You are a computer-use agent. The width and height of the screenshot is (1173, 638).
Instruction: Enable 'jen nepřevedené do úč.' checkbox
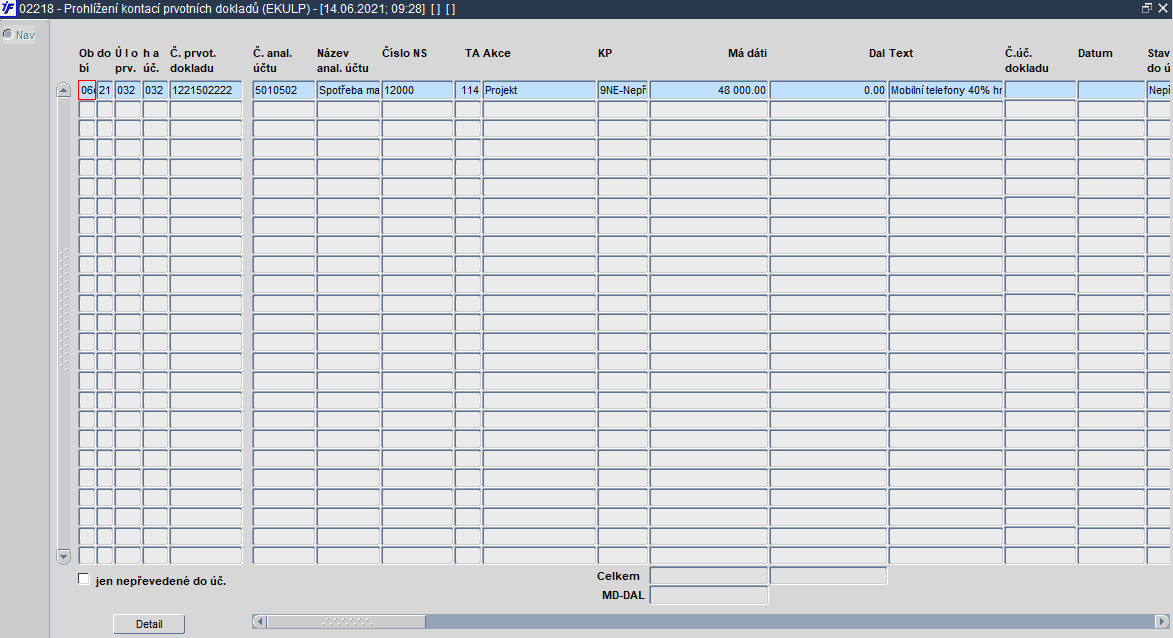tap(84, 580)
